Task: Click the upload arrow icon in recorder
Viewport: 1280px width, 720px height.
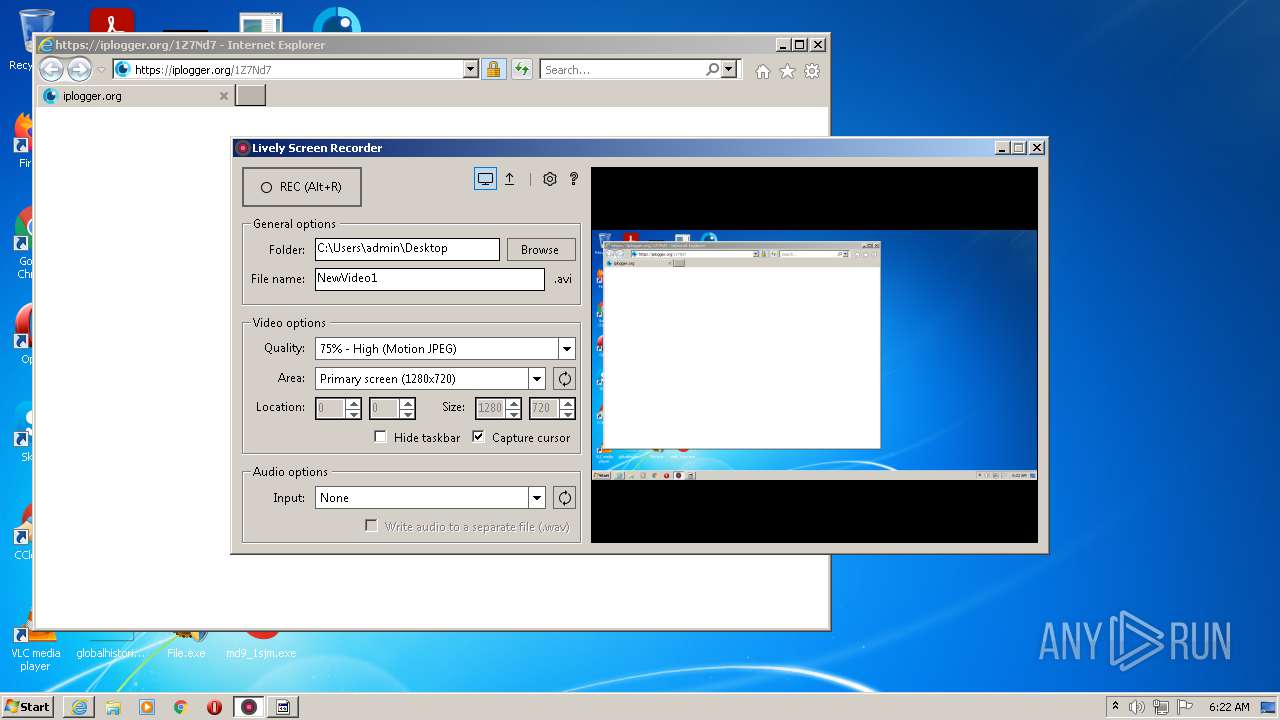Action: click(509, 179)
